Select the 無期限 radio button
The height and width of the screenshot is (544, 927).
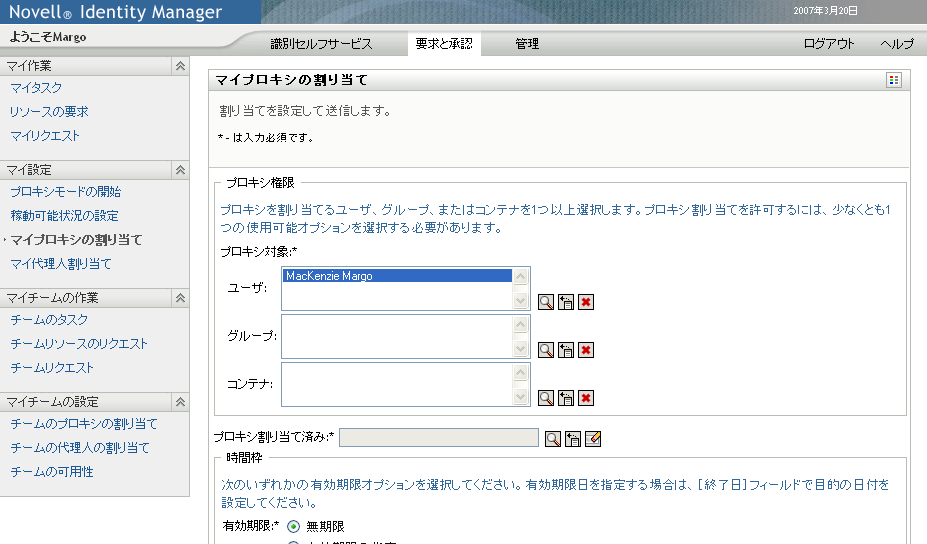coord(294,527)
